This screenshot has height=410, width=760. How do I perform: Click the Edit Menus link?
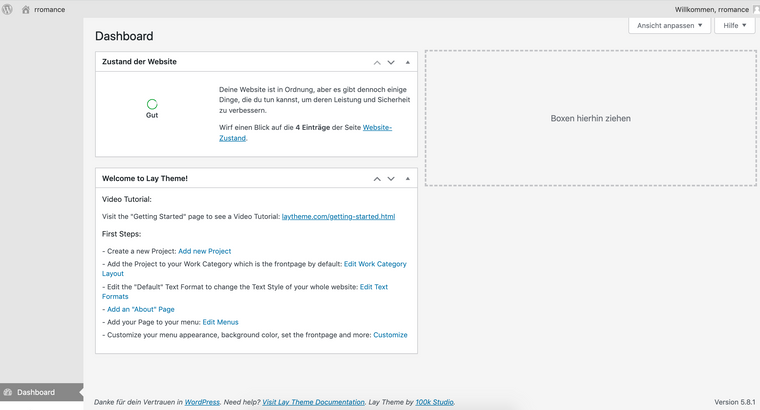[220, 322]
